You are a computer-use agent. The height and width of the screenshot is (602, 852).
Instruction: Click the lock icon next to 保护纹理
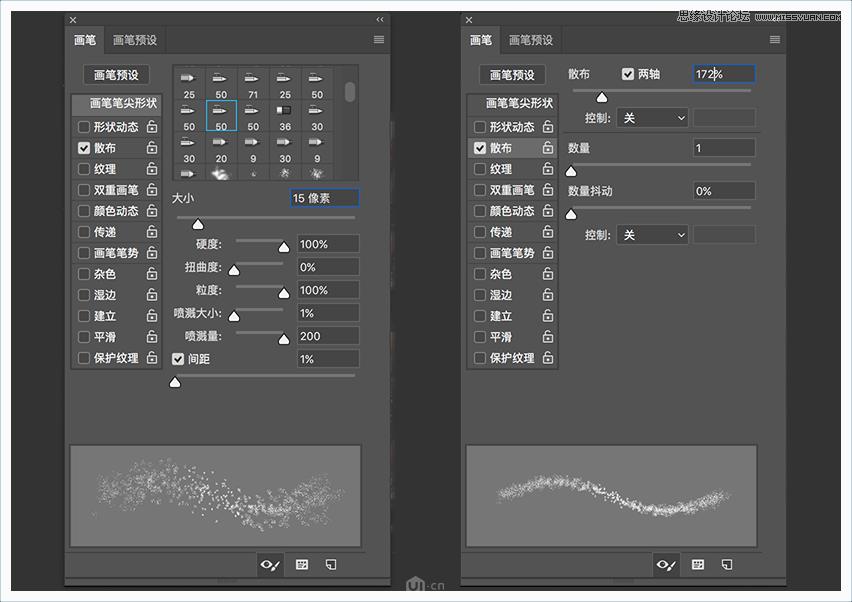pos(150,358)
